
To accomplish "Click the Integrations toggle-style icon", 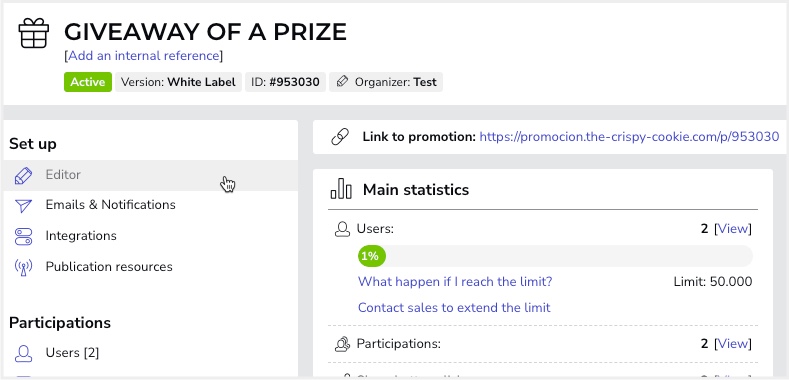I will (23, 236).
